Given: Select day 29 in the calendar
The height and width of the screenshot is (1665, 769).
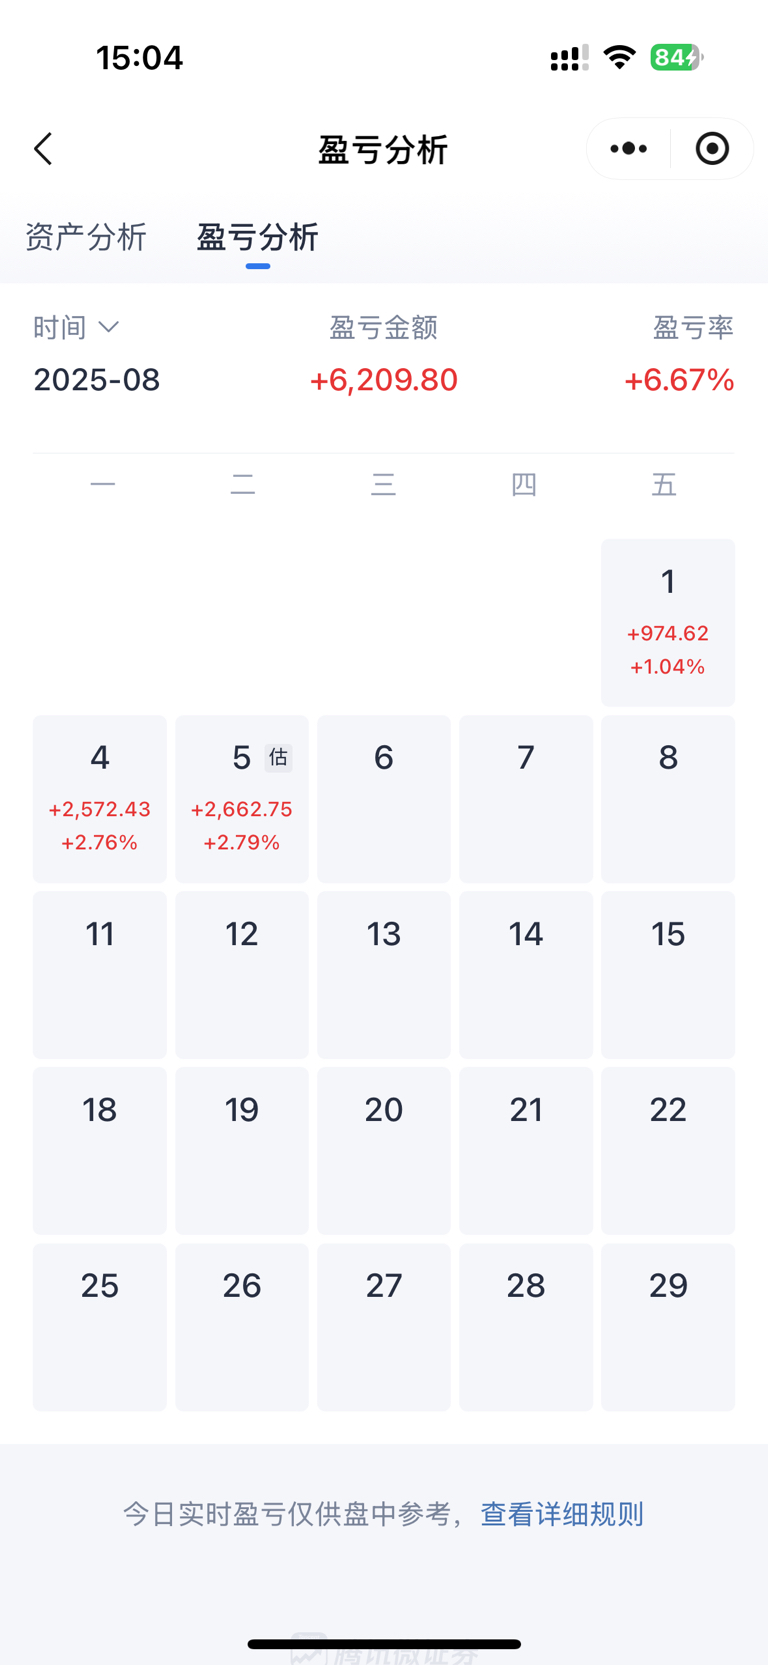Looking at the screenshot, I should [x=668, y=1327].
